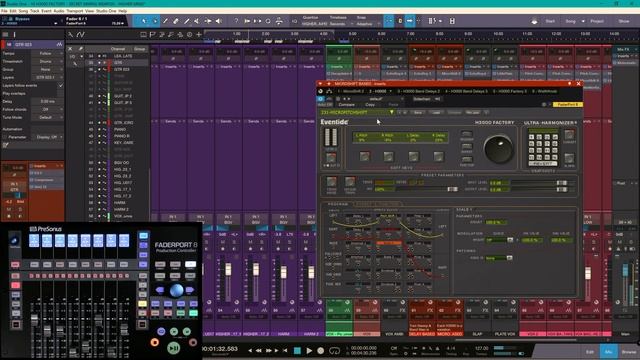Open the Quantize value dropdown
640x360 pixels.
pos(314,24)
